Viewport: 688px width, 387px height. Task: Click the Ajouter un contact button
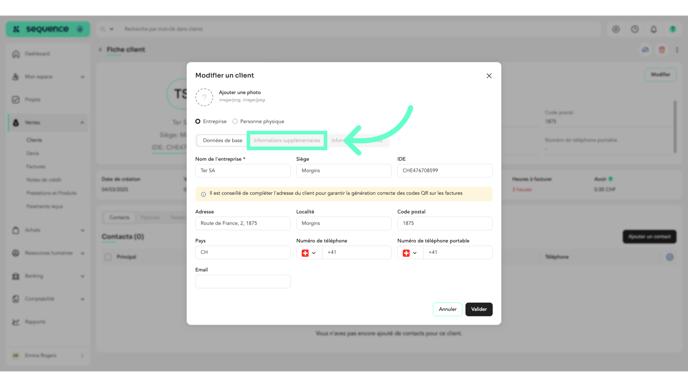coord(649,237)
